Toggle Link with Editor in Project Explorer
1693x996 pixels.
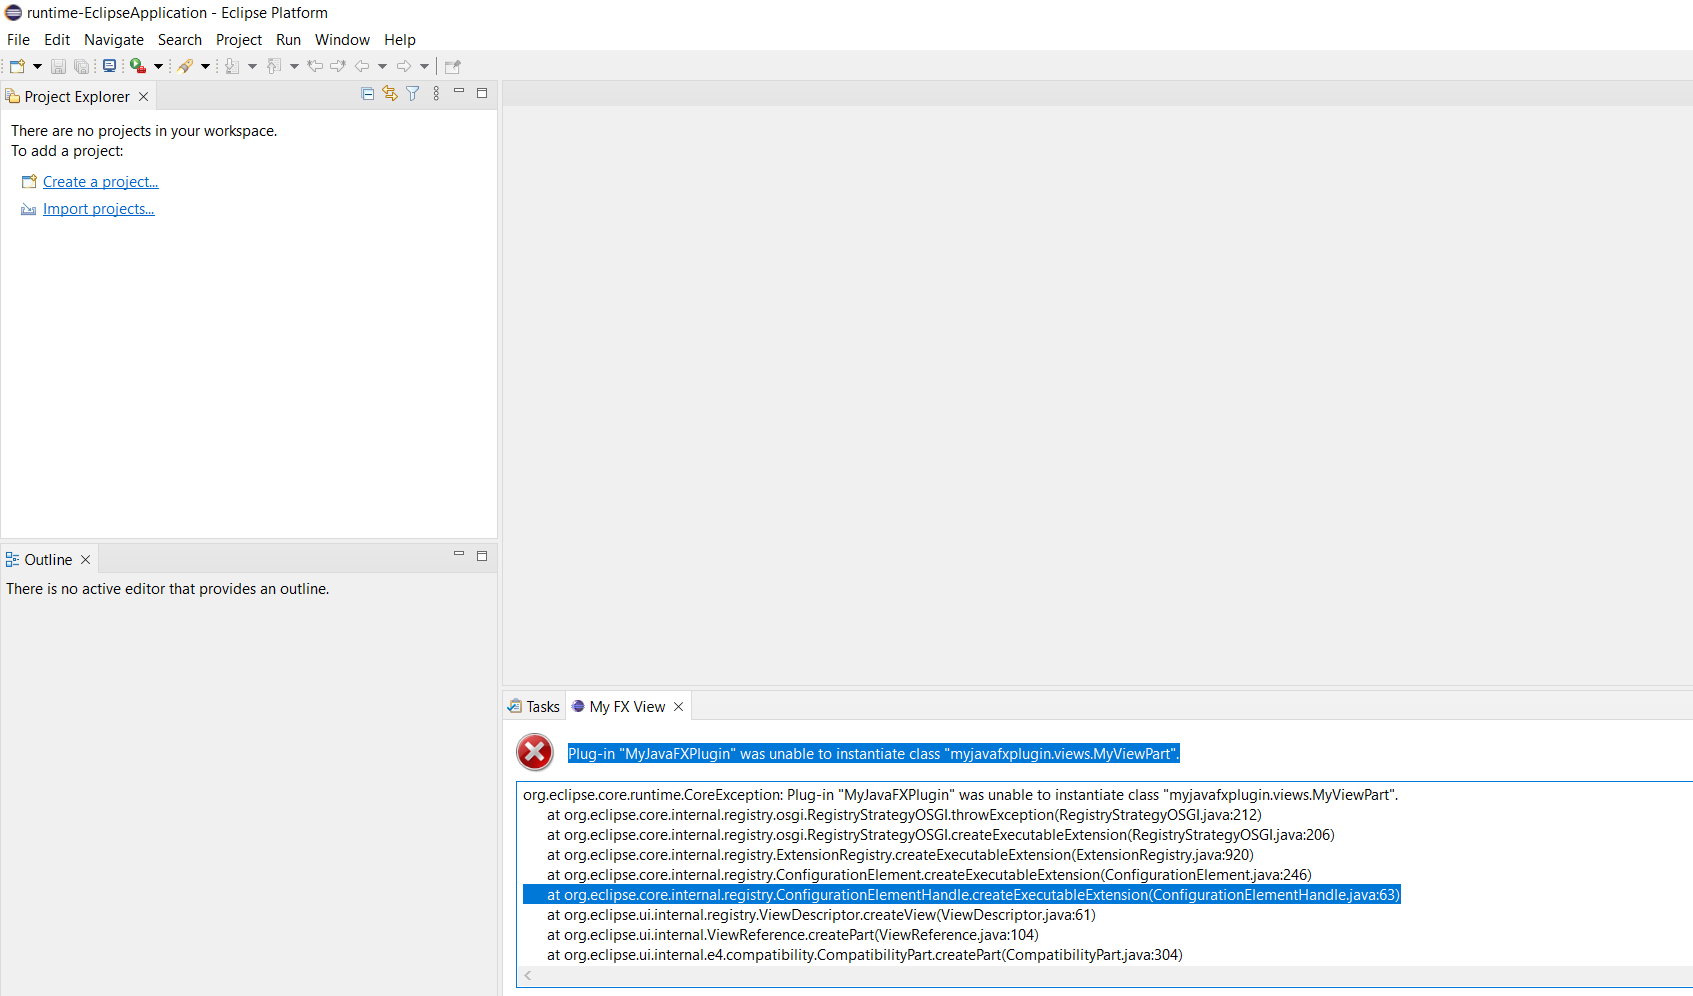[x=390, y=93]
